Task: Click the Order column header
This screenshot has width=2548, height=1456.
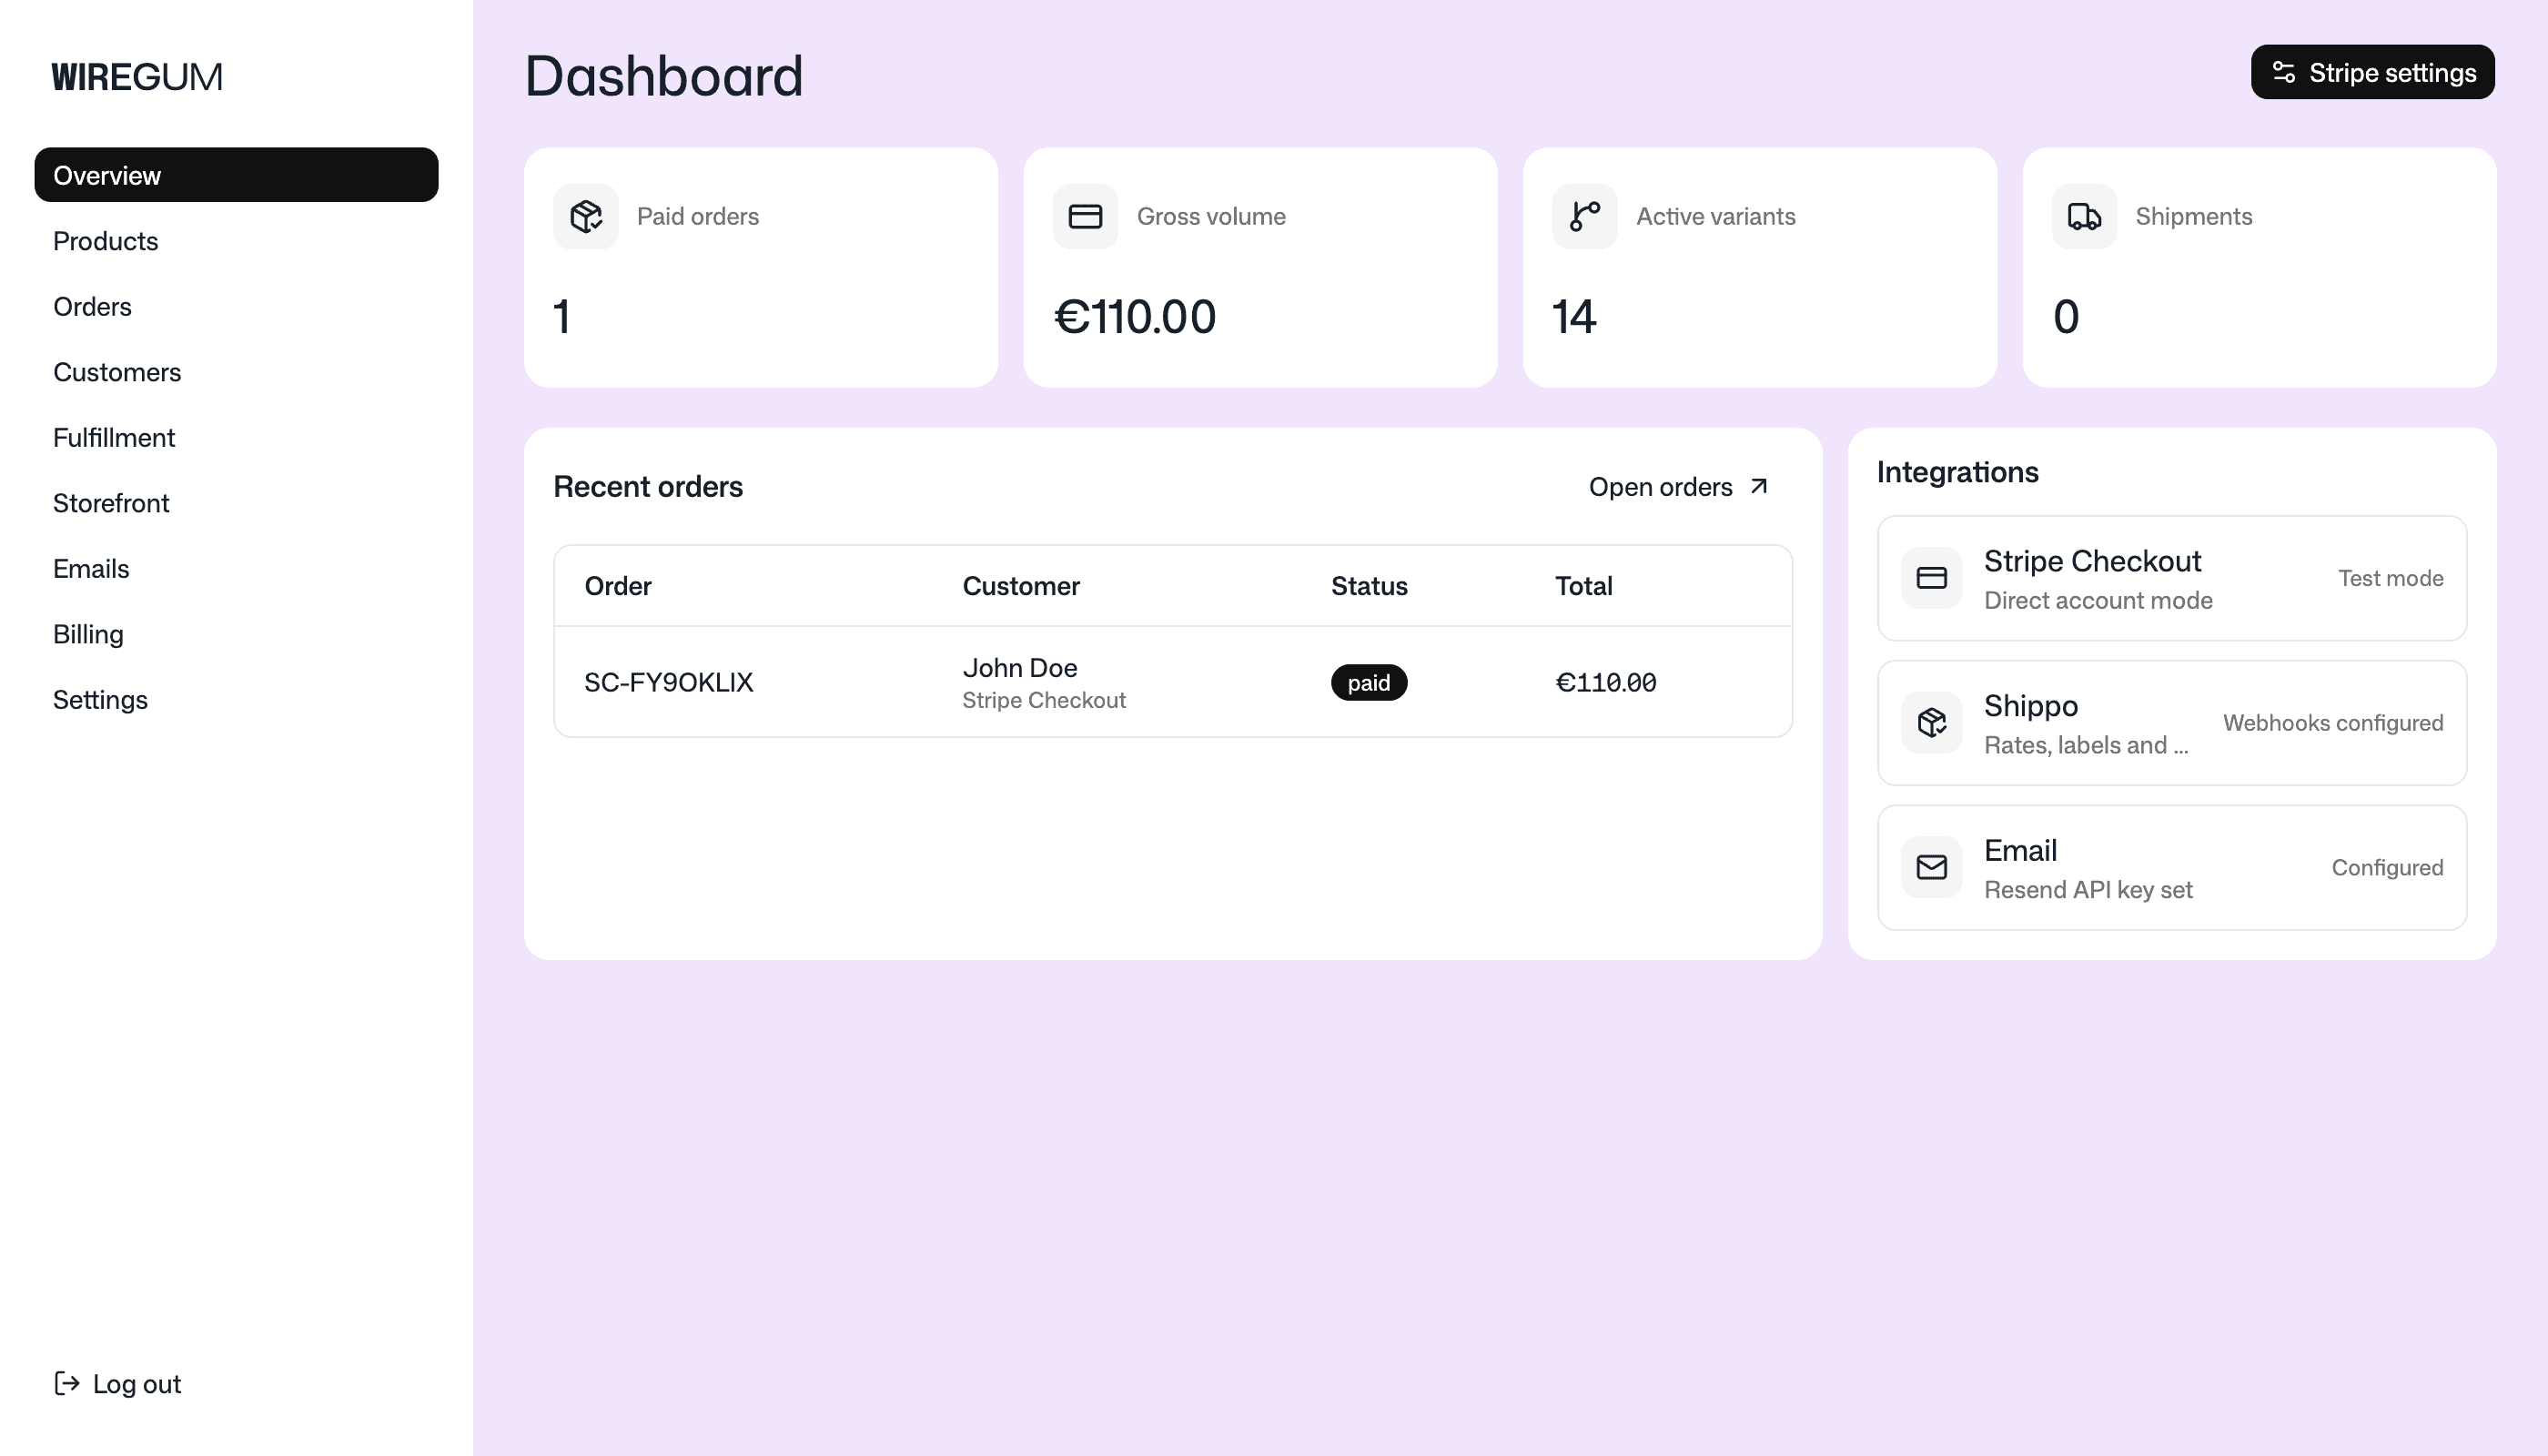Action: click(x=617, y=586)
